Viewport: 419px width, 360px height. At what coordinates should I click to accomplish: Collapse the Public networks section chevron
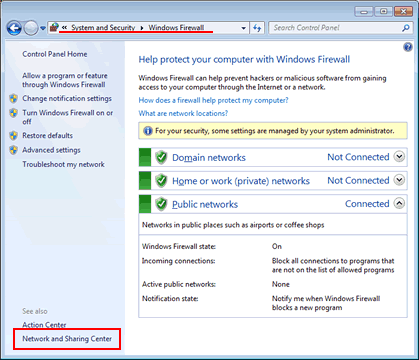[x=399, y=203]
